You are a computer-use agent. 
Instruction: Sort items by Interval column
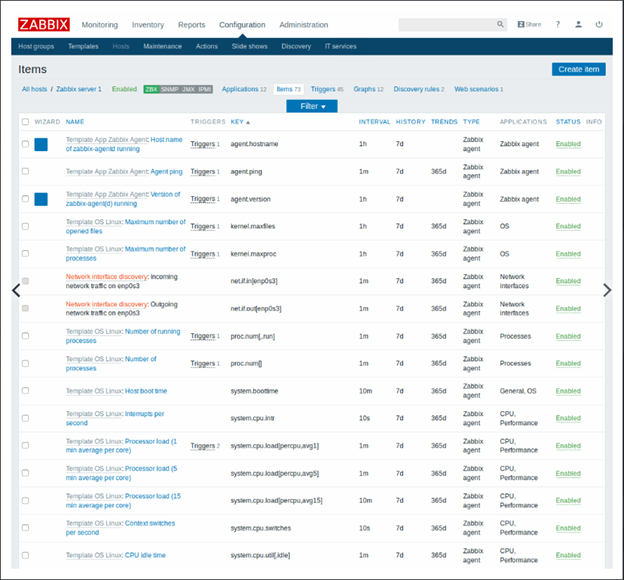[x=374, y=122]
